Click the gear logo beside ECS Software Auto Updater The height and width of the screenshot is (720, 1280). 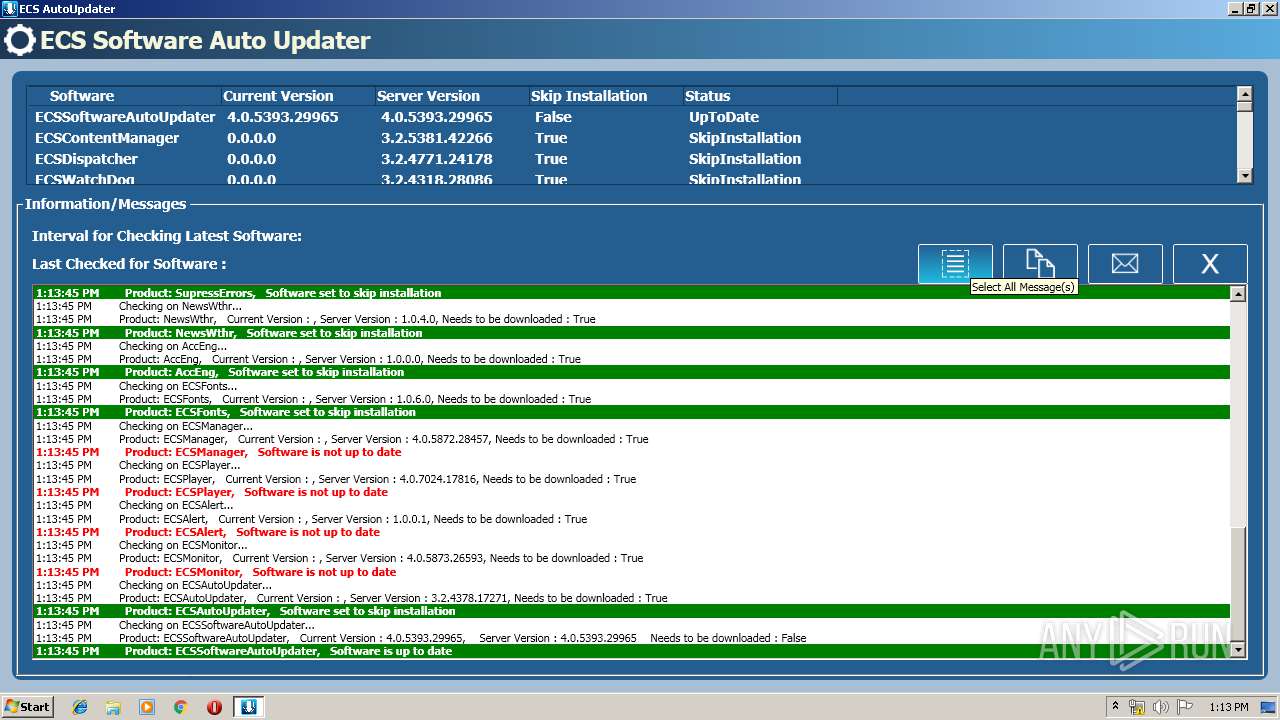click(19, 40)
